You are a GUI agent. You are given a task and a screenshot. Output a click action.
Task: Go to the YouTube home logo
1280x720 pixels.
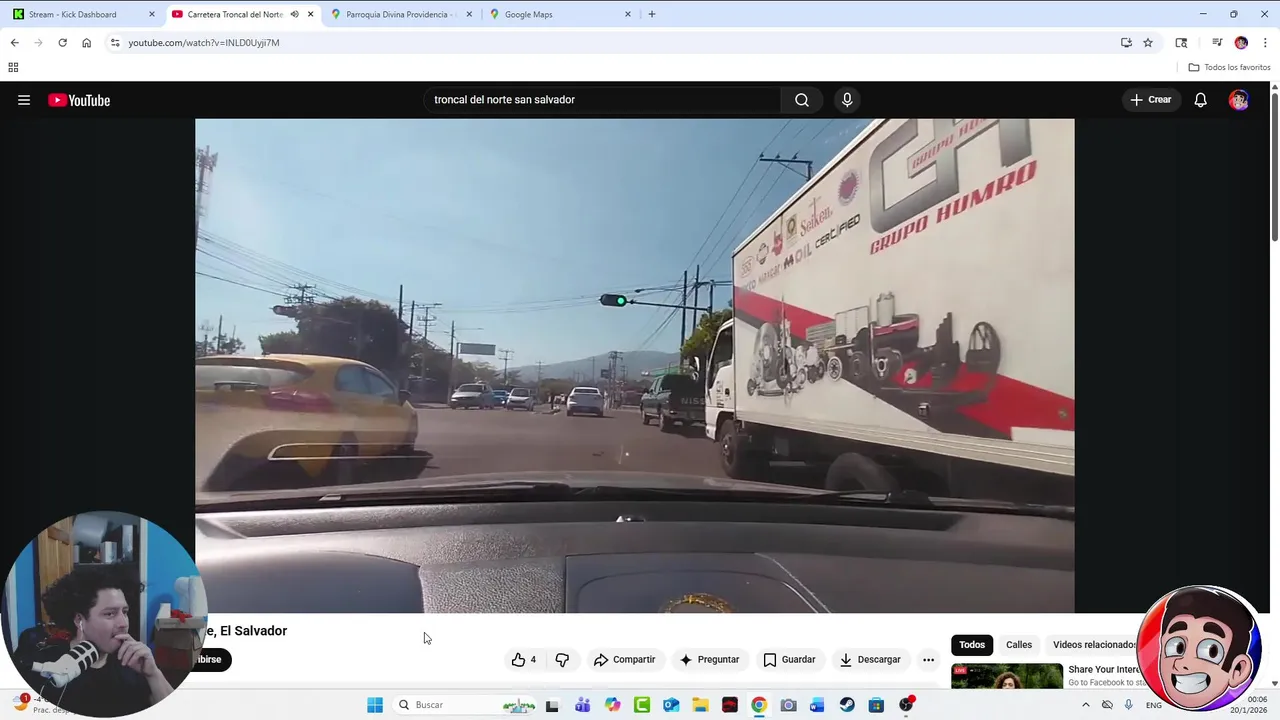pos(79,100)
